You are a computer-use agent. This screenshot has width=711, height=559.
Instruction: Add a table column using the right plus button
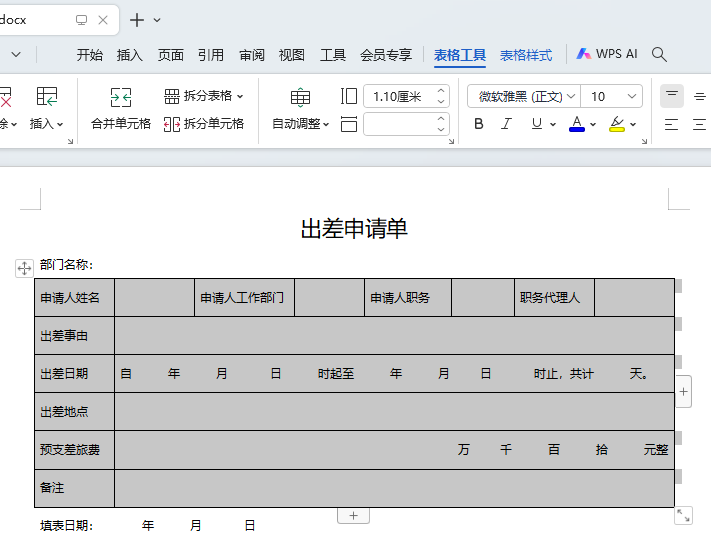[684, 392]
